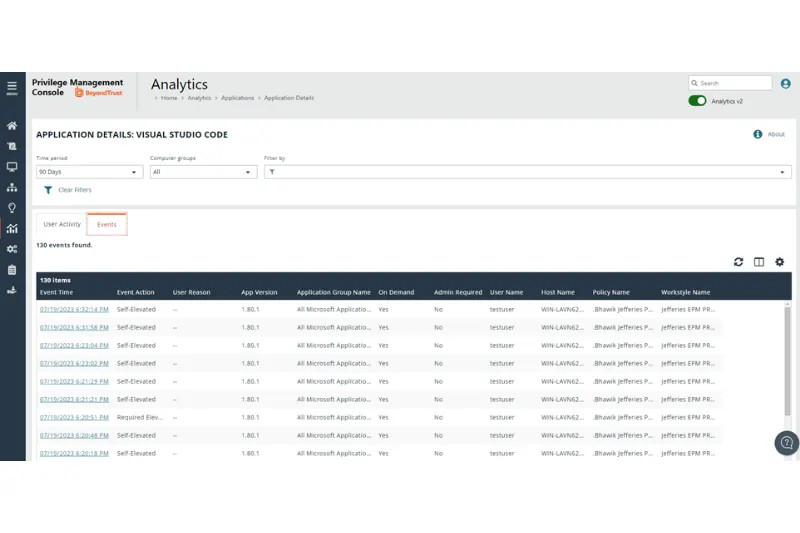Image resolution: width=800 pixels, height=533 pixels.
Task: Sort by Host Name column header
Action: coord(558,292)
